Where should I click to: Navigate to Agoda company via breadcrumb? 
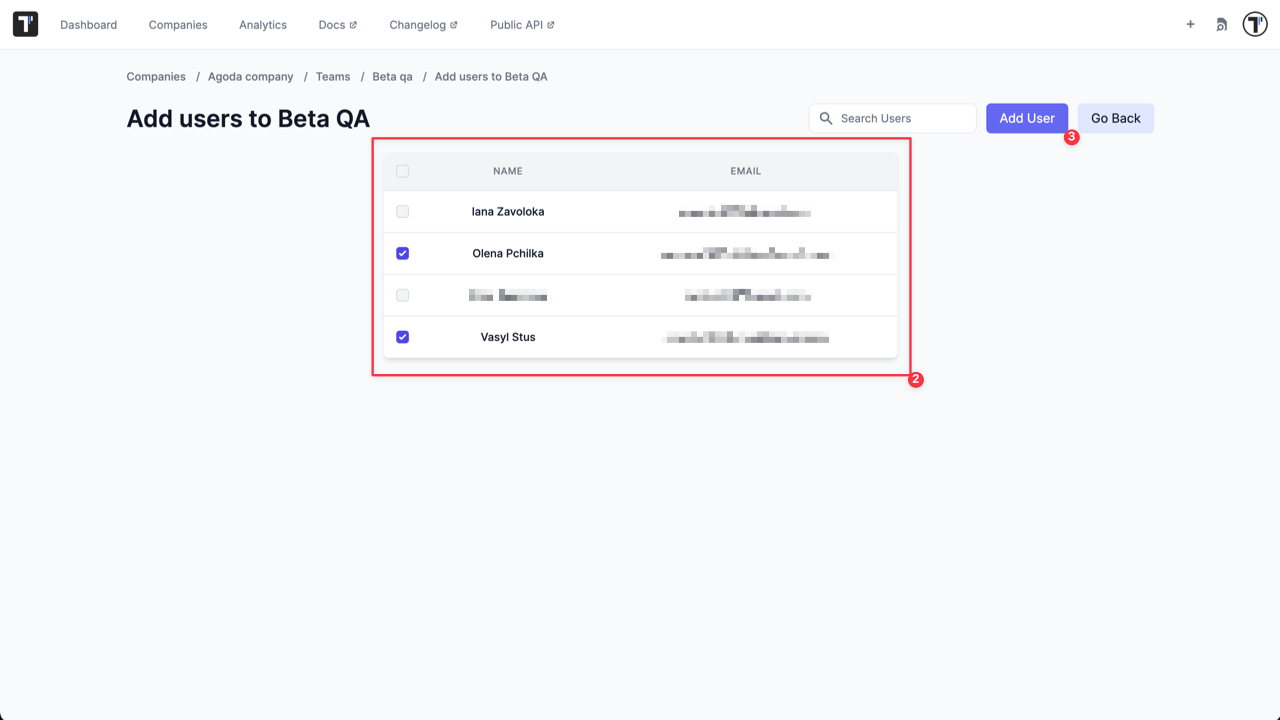(x=250, y=76)
